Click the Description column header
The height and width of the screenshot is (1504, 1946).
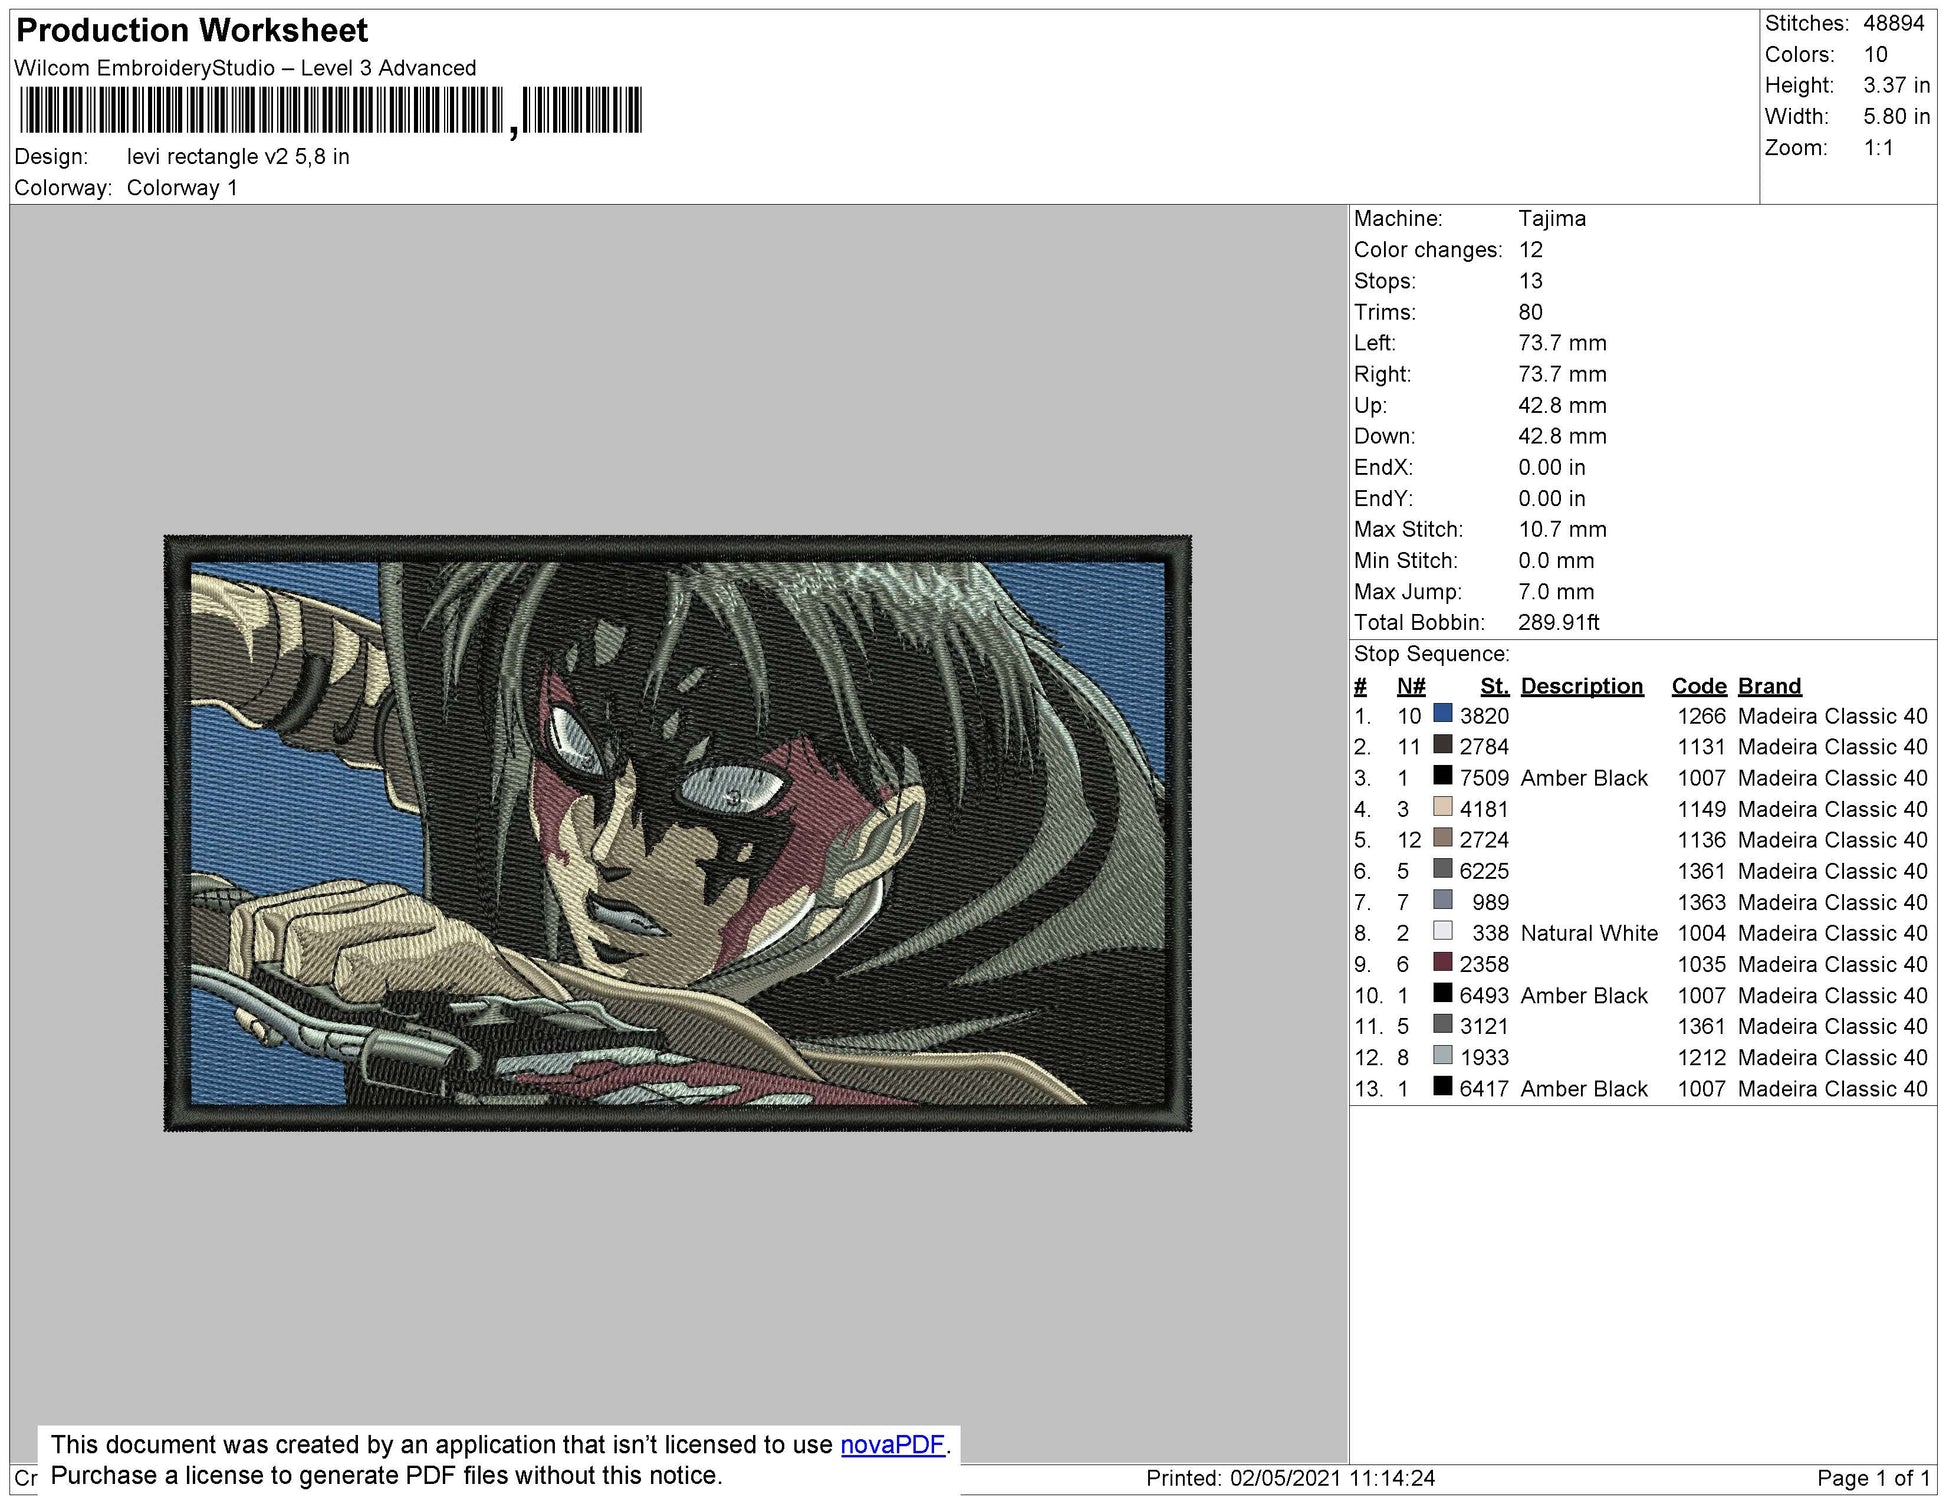click(1581, 686)
